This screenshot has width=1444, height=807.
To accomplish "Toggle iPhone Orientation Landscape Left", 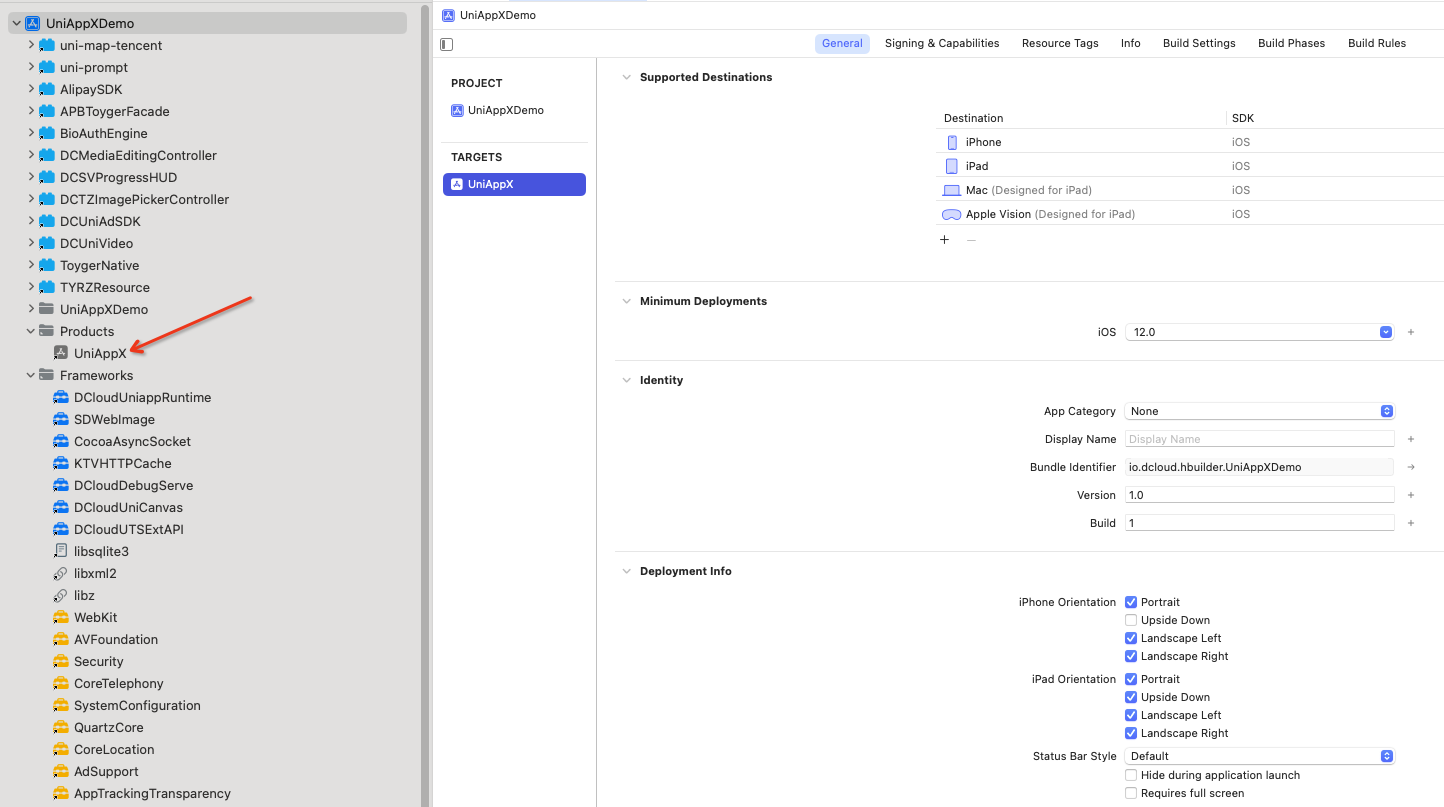I will point(1131,638).
